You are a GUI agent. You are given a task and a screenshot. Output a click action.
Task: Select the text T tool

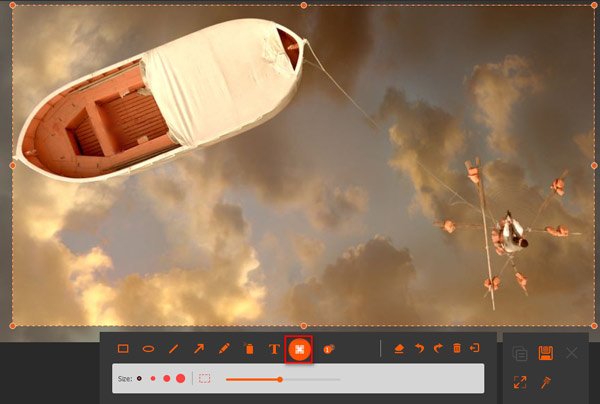click(x=274, y=349)
